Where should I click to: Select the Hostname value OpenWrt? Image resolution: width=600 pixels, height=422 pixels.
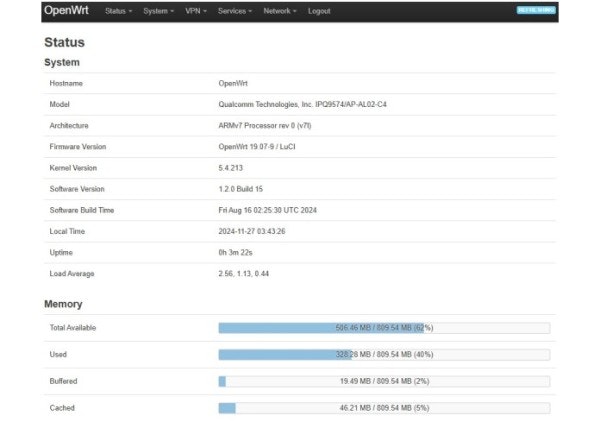233,83
